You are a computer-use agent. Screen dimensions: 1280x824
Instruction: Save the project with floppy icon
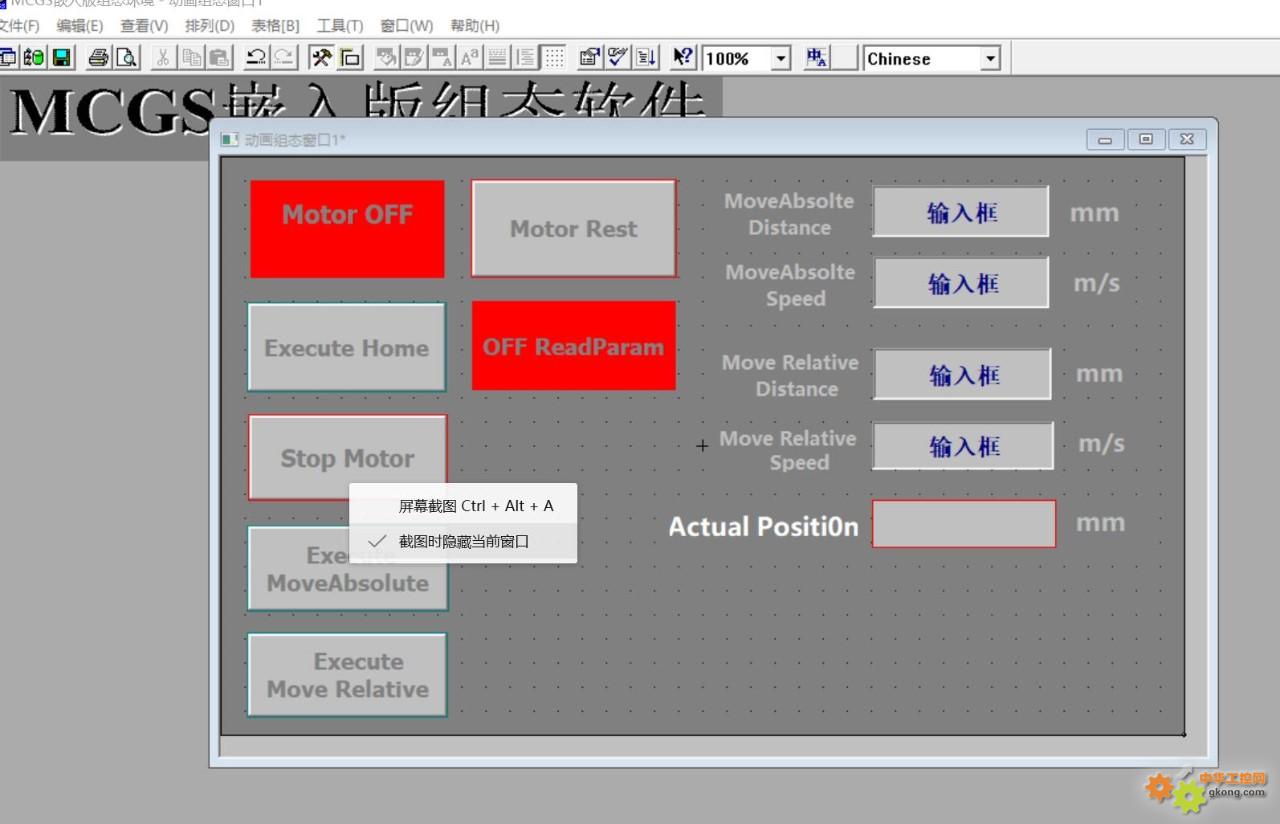pyautogui.click(x=62, y=58)
